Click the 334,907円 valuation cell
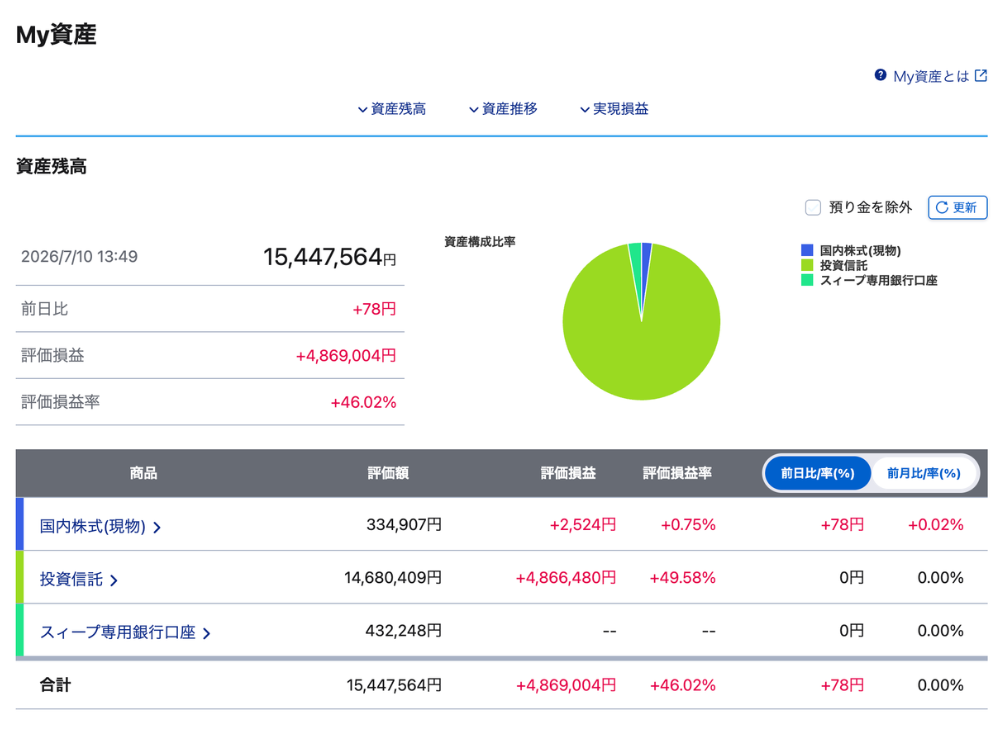 [404, 525]
